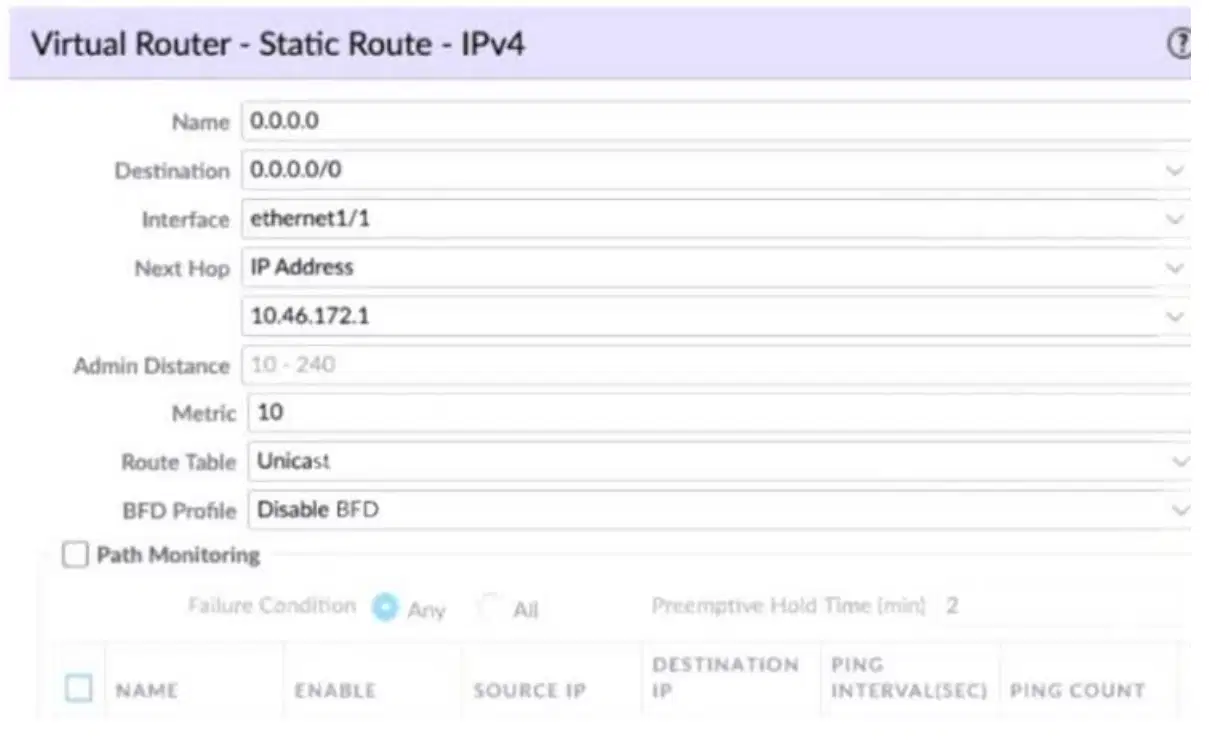Open the Next Hop type dropdown
Screen dimensions: 1209x753
(x=716, y=267)
